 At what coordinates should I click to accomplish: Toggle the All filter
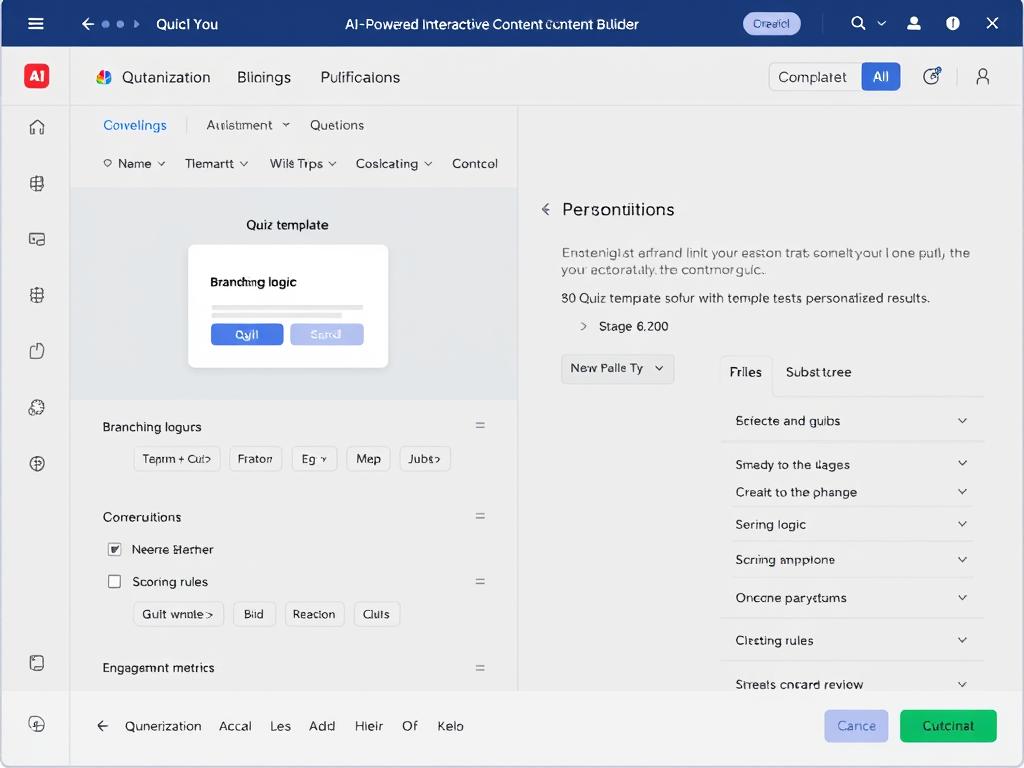coord(881,75)
